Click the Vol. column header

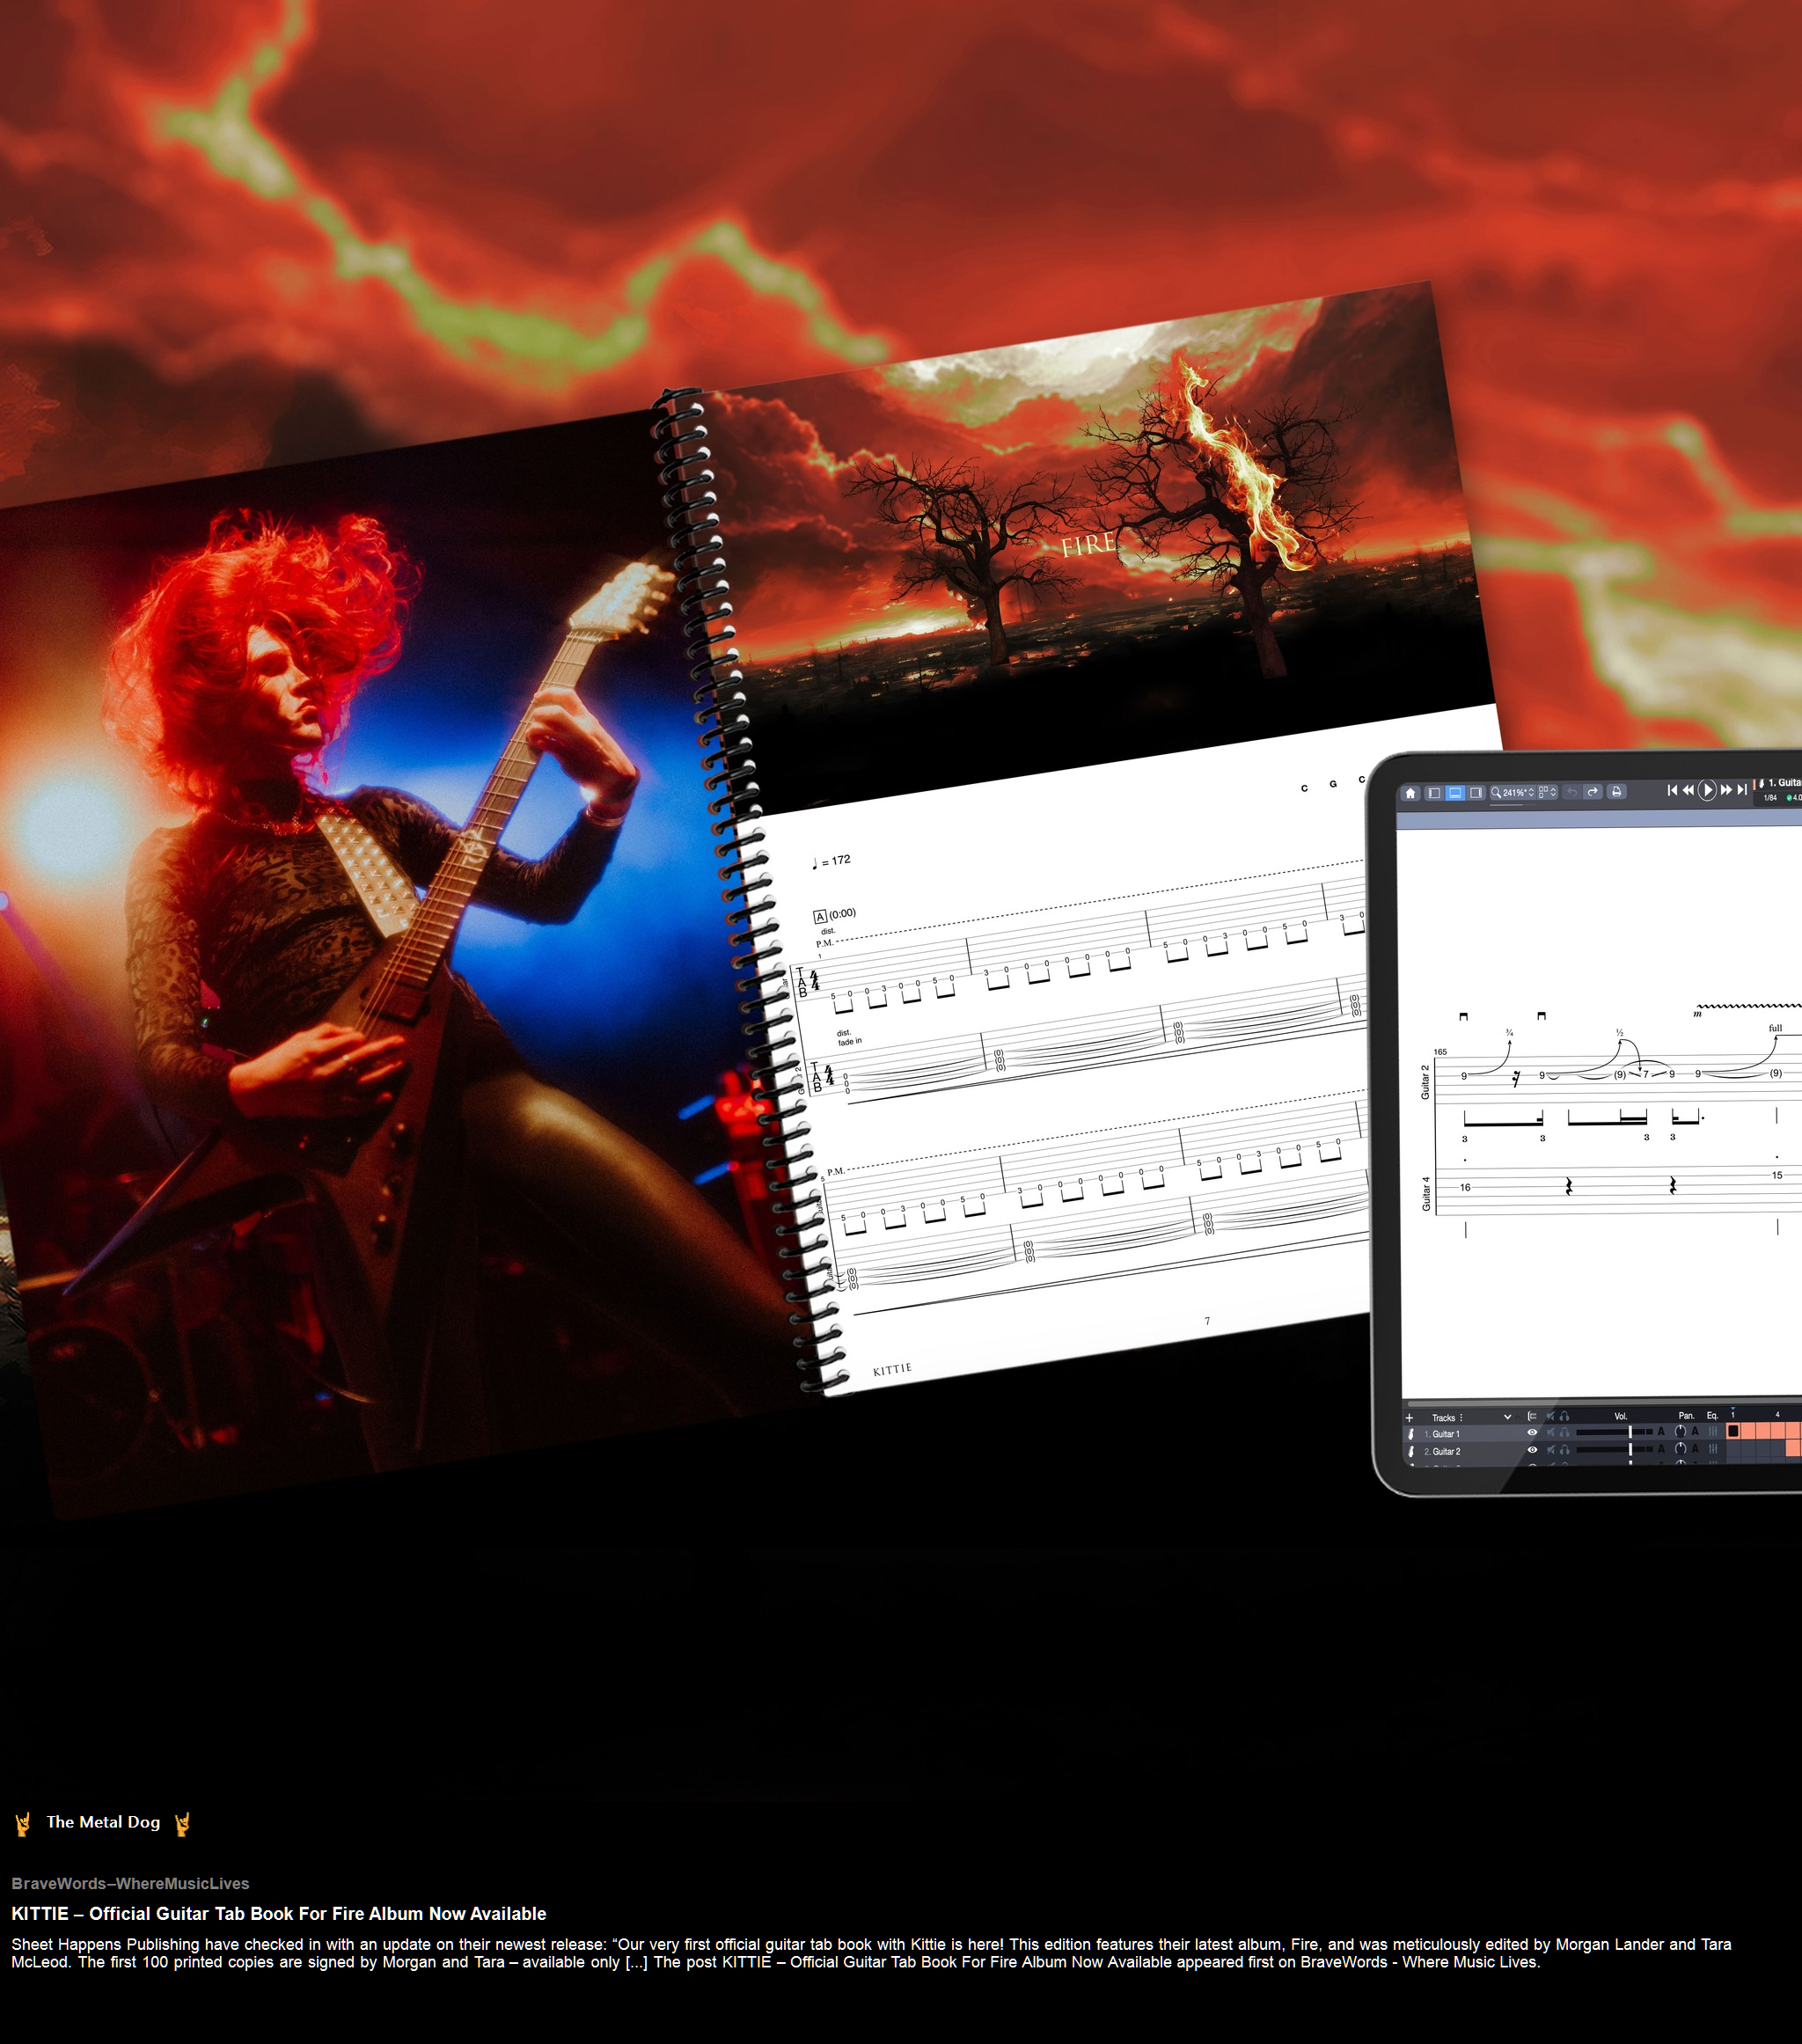tap(1621, 1417)
